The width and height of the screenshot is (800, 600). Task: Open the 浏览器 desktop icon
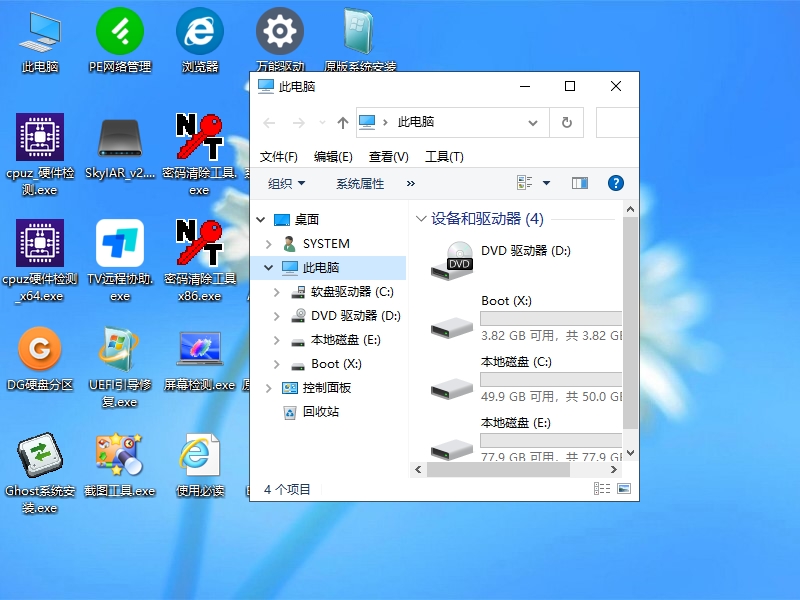click(200, 42)
